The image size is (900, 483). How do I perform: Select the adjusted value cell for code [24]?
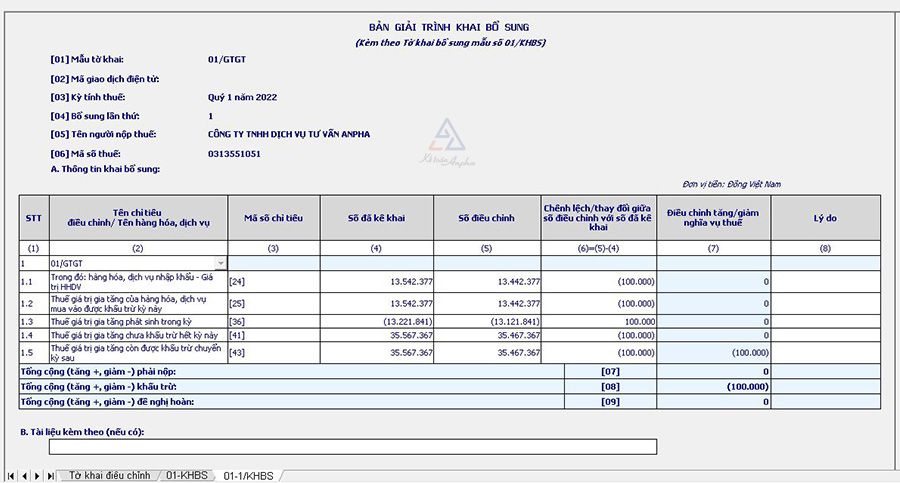click(x=488, y=281)
